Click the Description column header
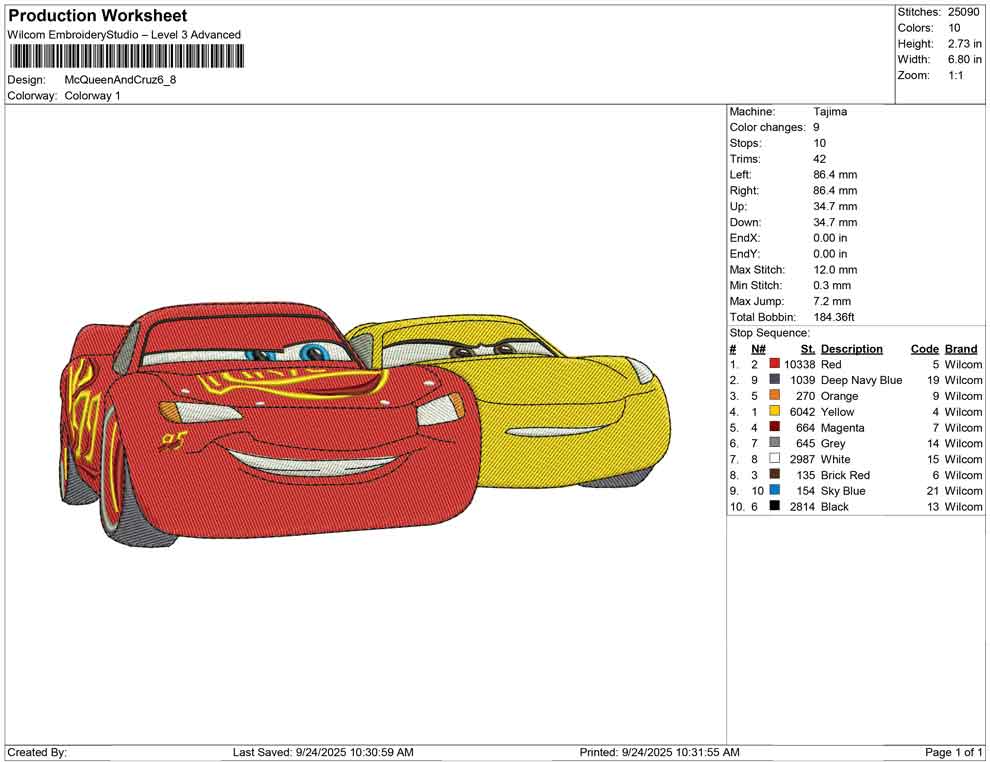Image resolution: width=990 pixels, height=762 pixels. coord(851,349)
